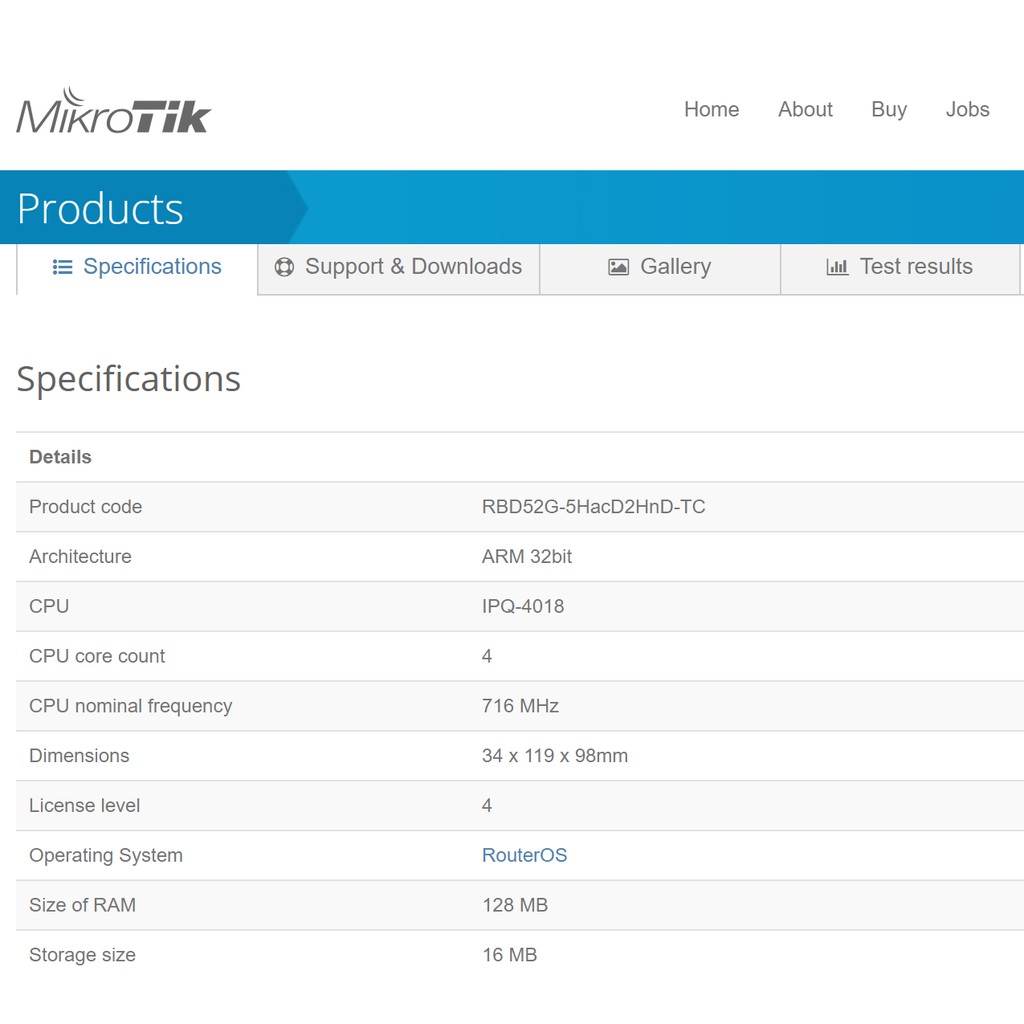Click the Gallery picture icon
This screenshot has width=1024, height=1024.
coord(618,267)
